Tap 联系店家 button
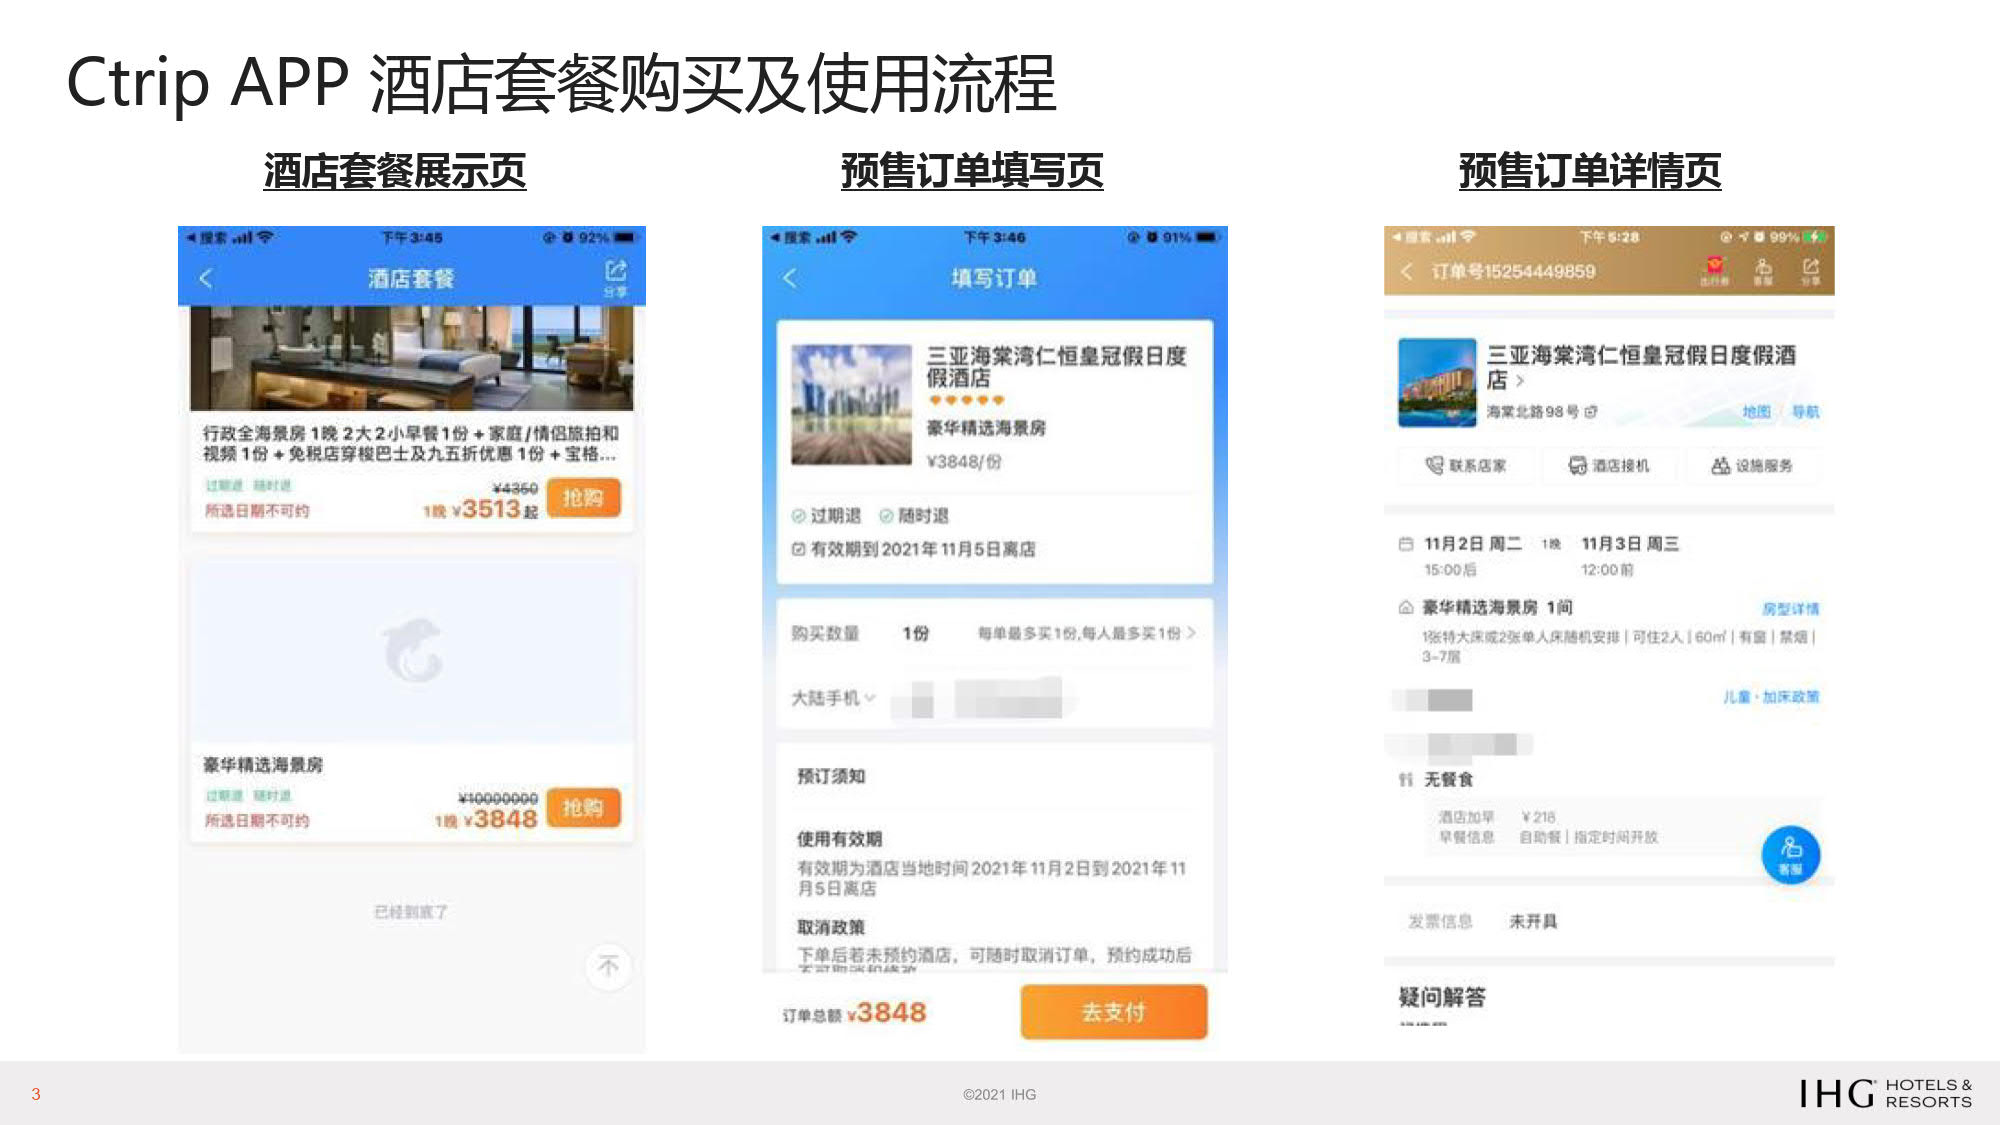The height and width of the screenshot is (1125, 2000). point(1465,466)
